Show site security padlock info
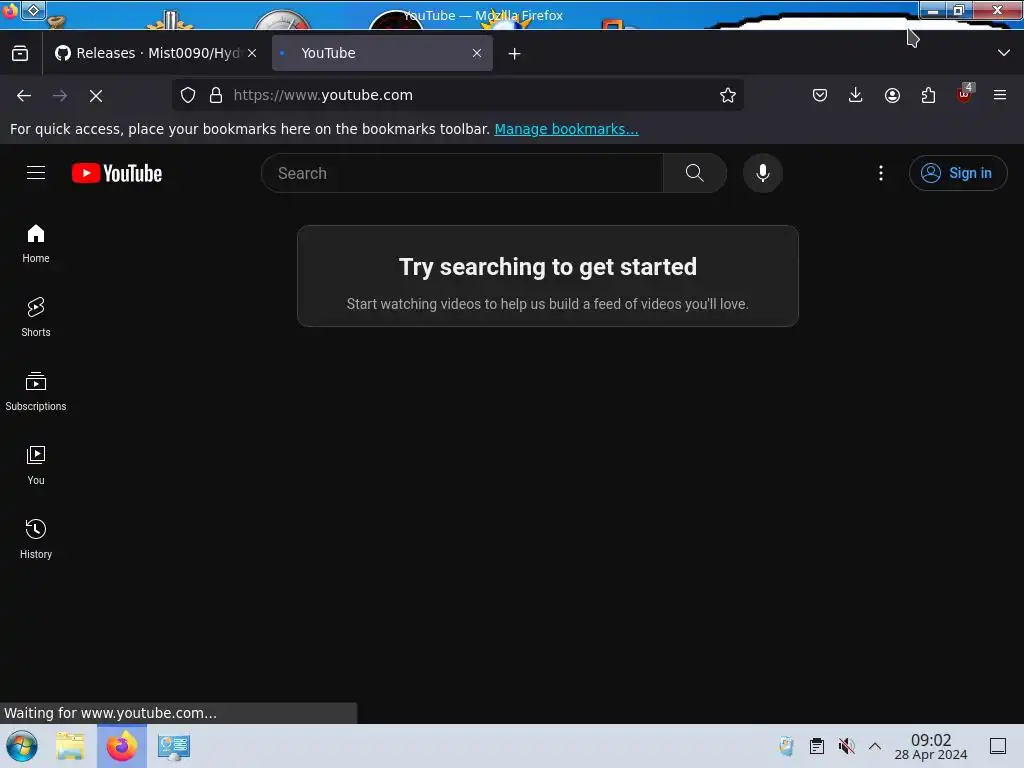1024x768 pixels. pos(216,95)
